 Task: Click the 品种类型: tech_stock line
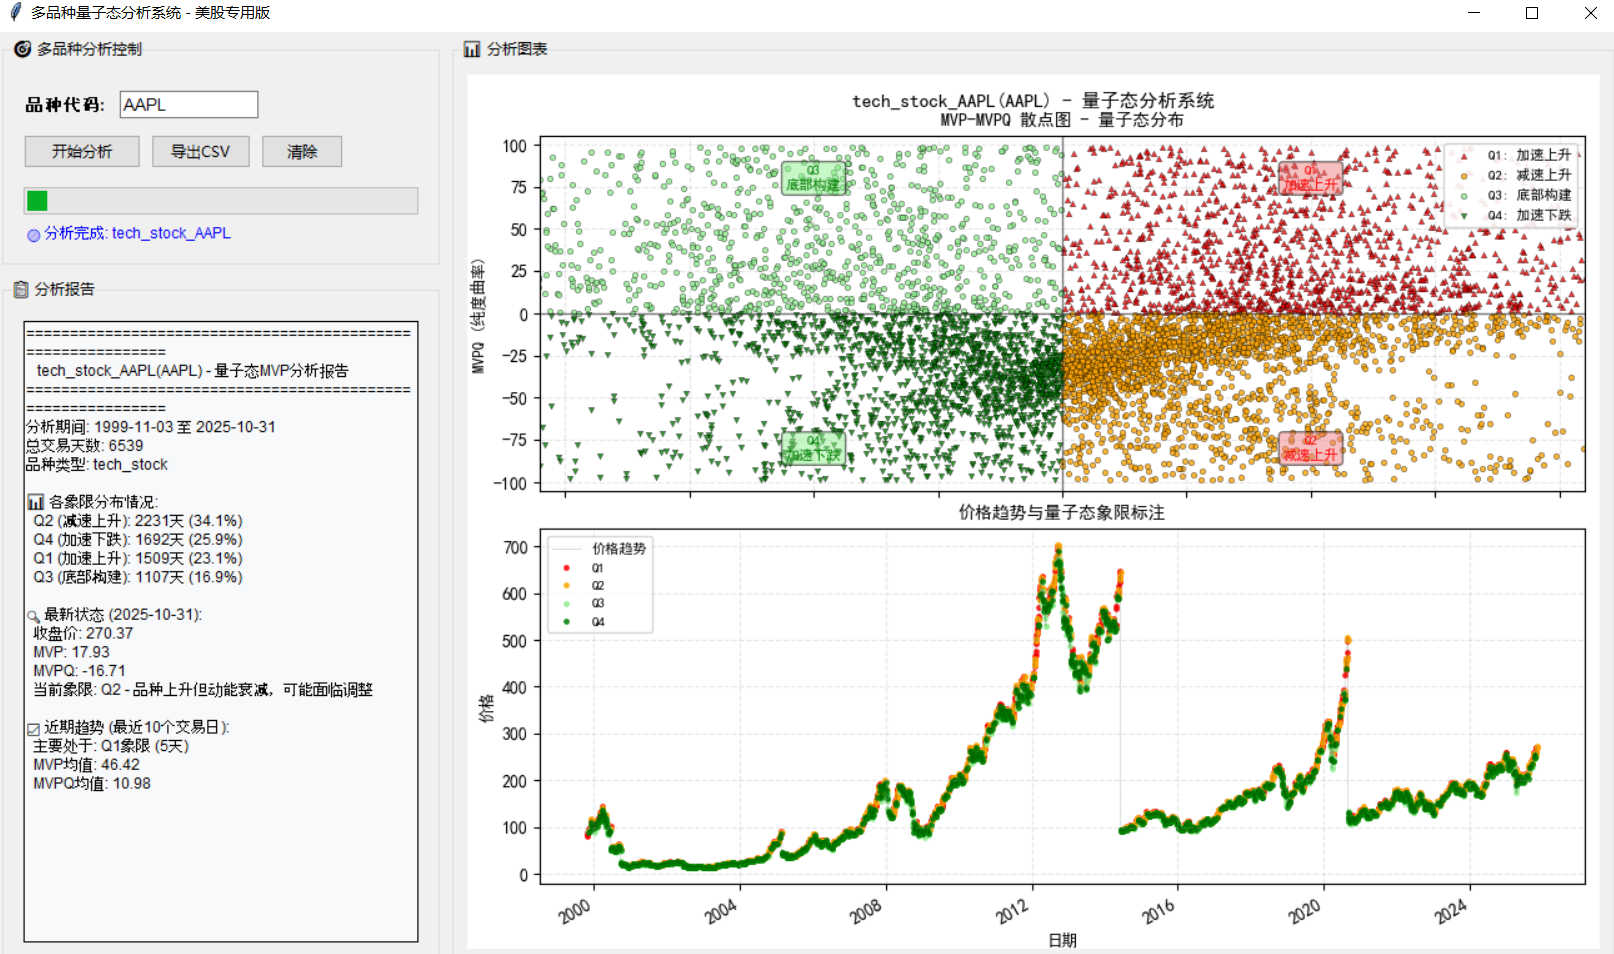tap(97, 465)
